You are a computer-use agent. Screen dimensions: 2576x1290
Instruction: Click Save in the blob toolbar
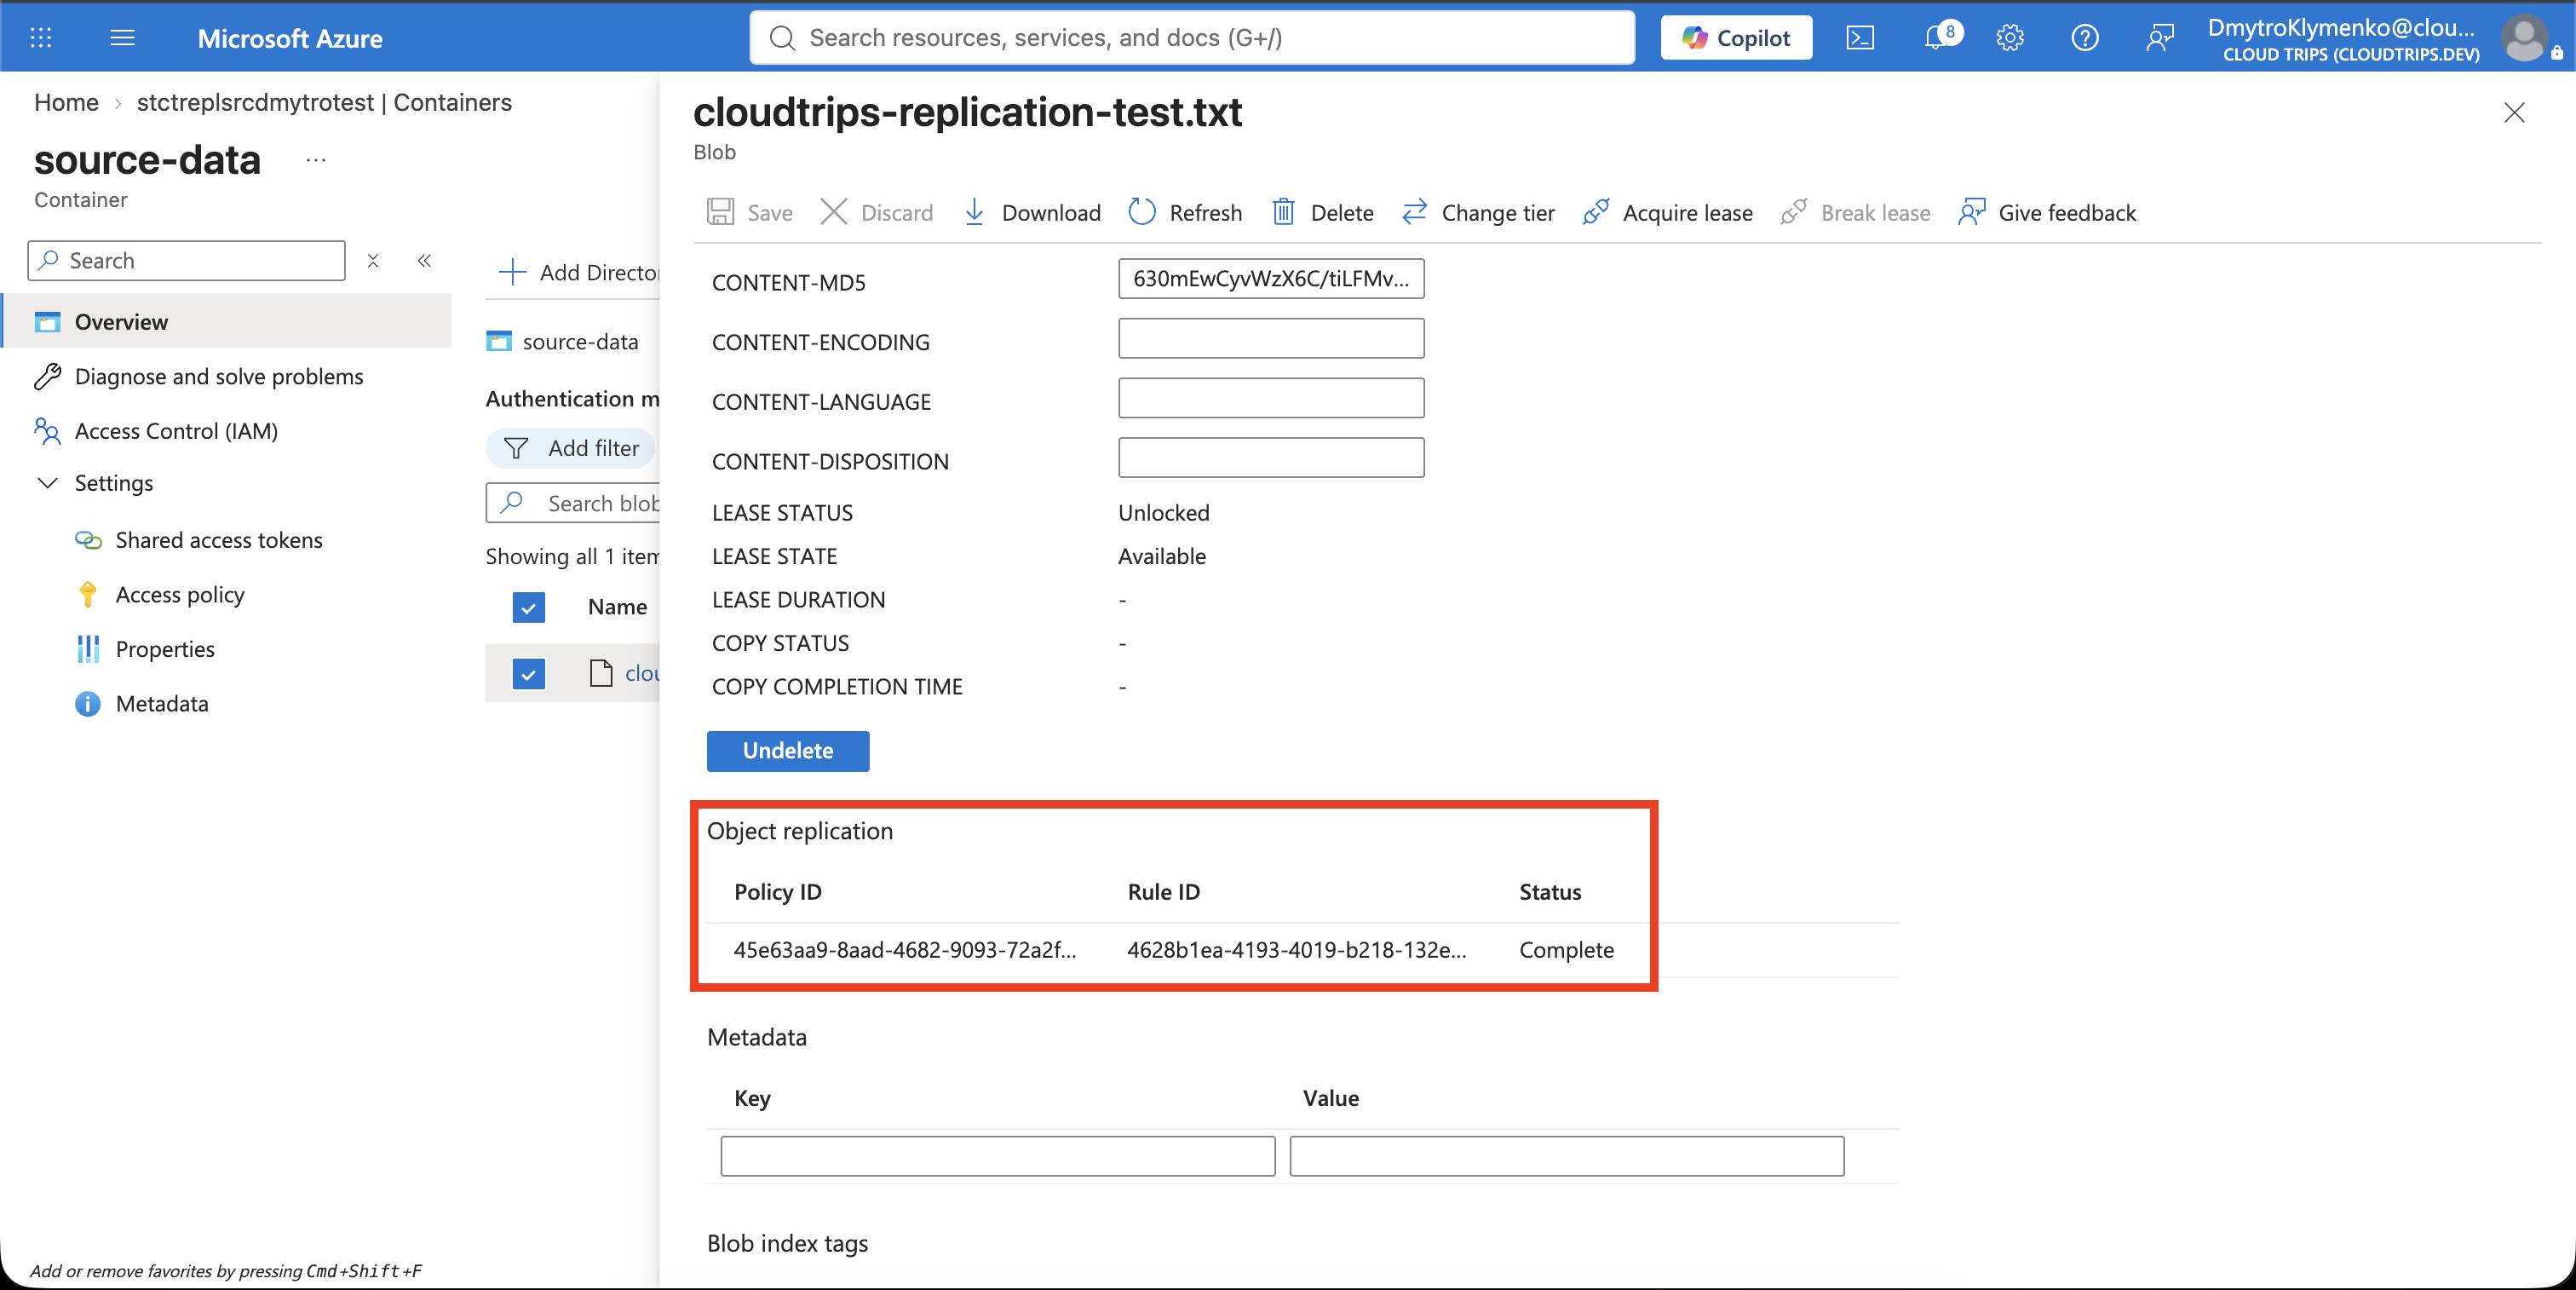(x=750, y=212)
